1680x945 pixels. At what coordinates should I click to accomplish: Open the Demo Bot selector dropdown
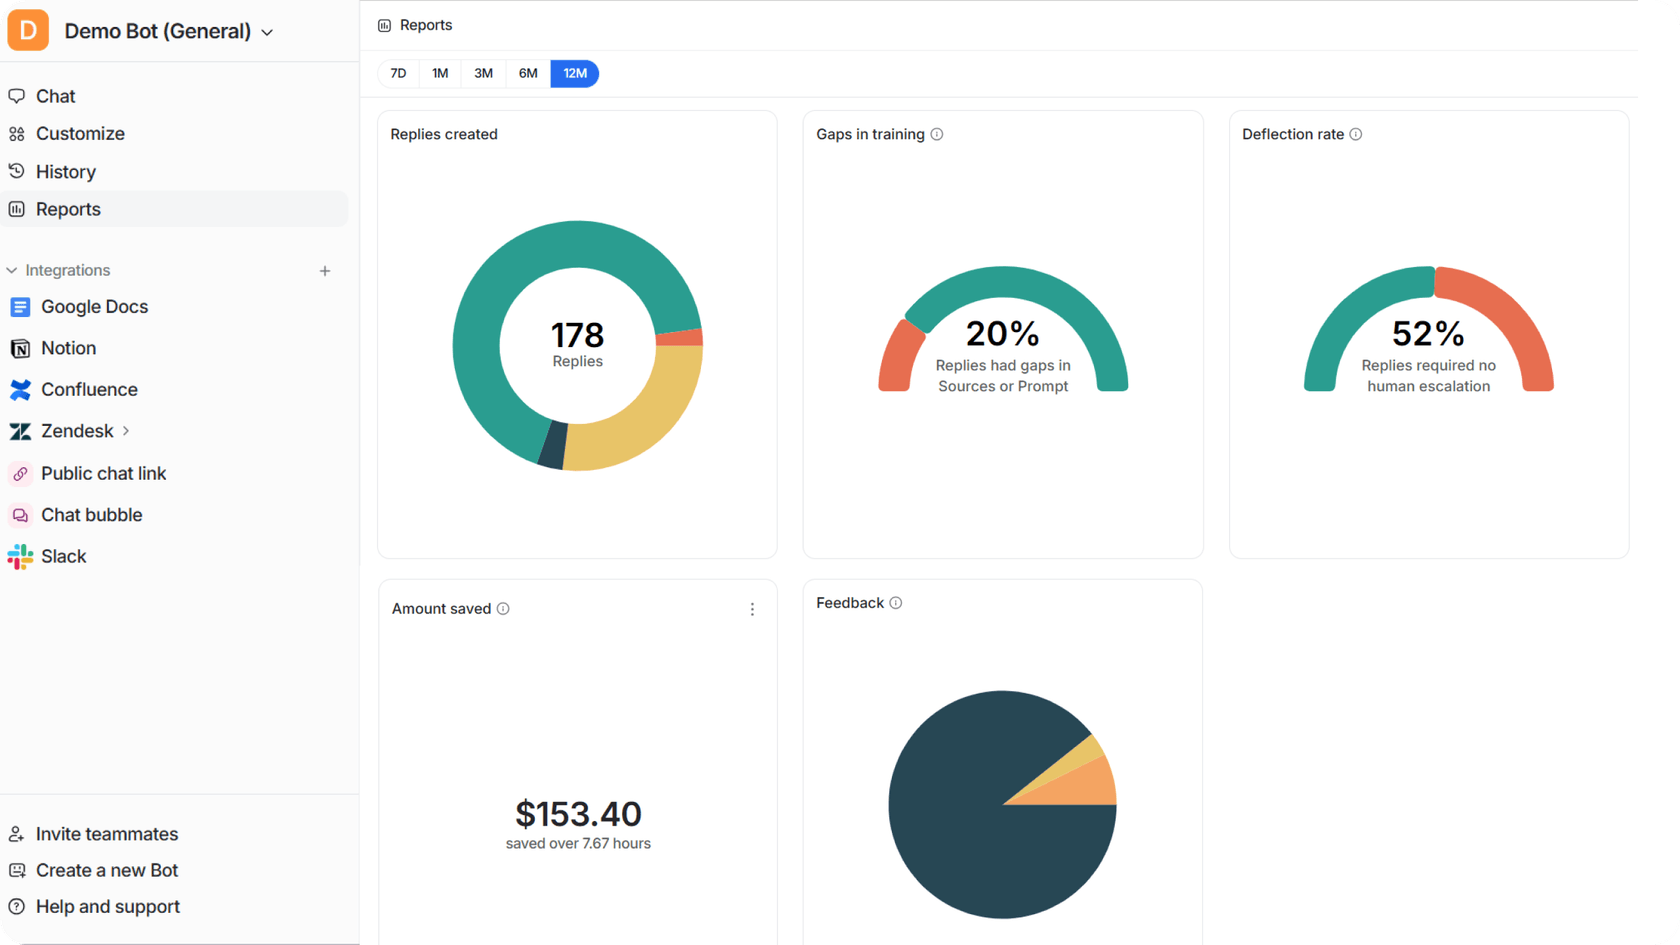click(x=266, y=32)
